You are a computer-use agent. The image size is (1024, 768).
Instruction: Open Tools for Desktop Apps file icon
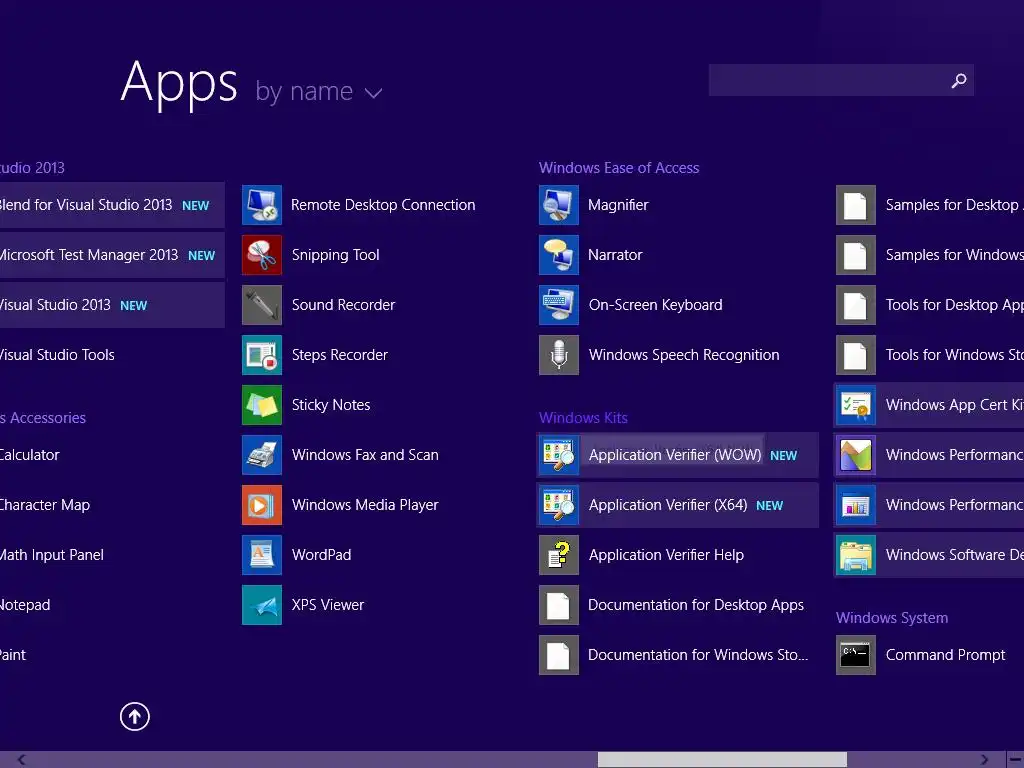coord(856,305)
